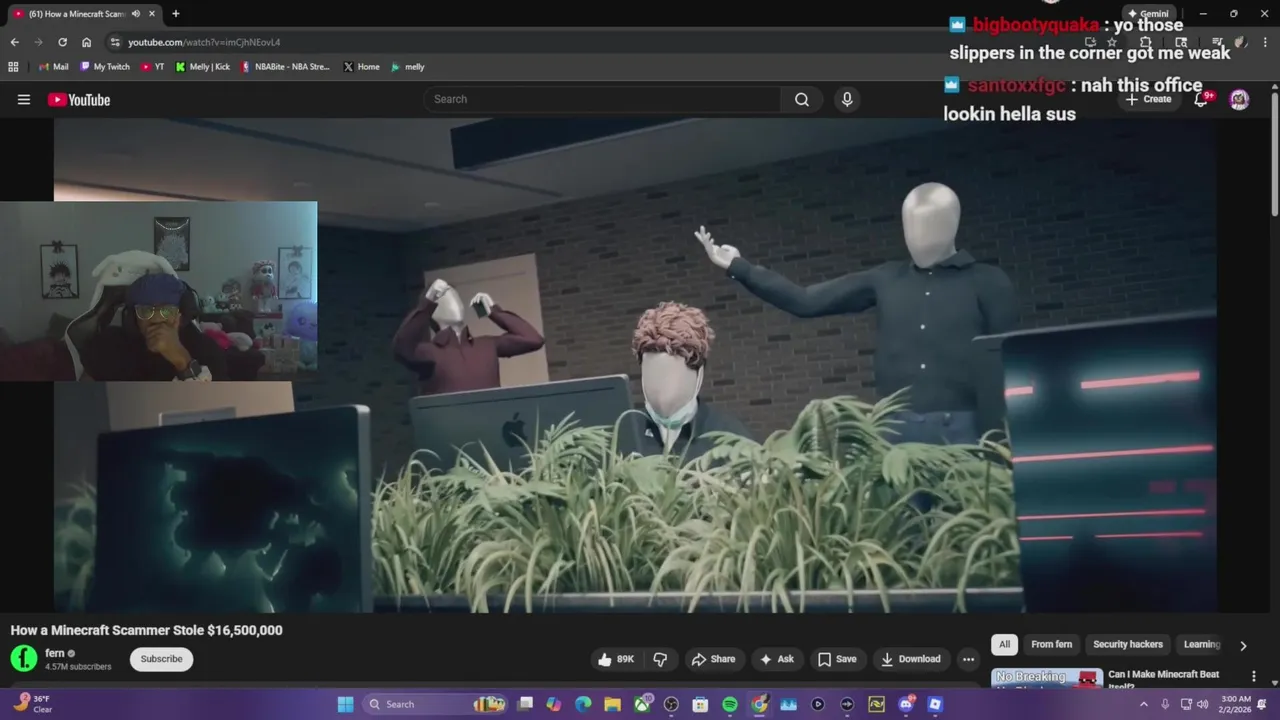Viewport: 1280px width, 720px height.
Task: Open a new browser tab
Action: tap(176, 14)
